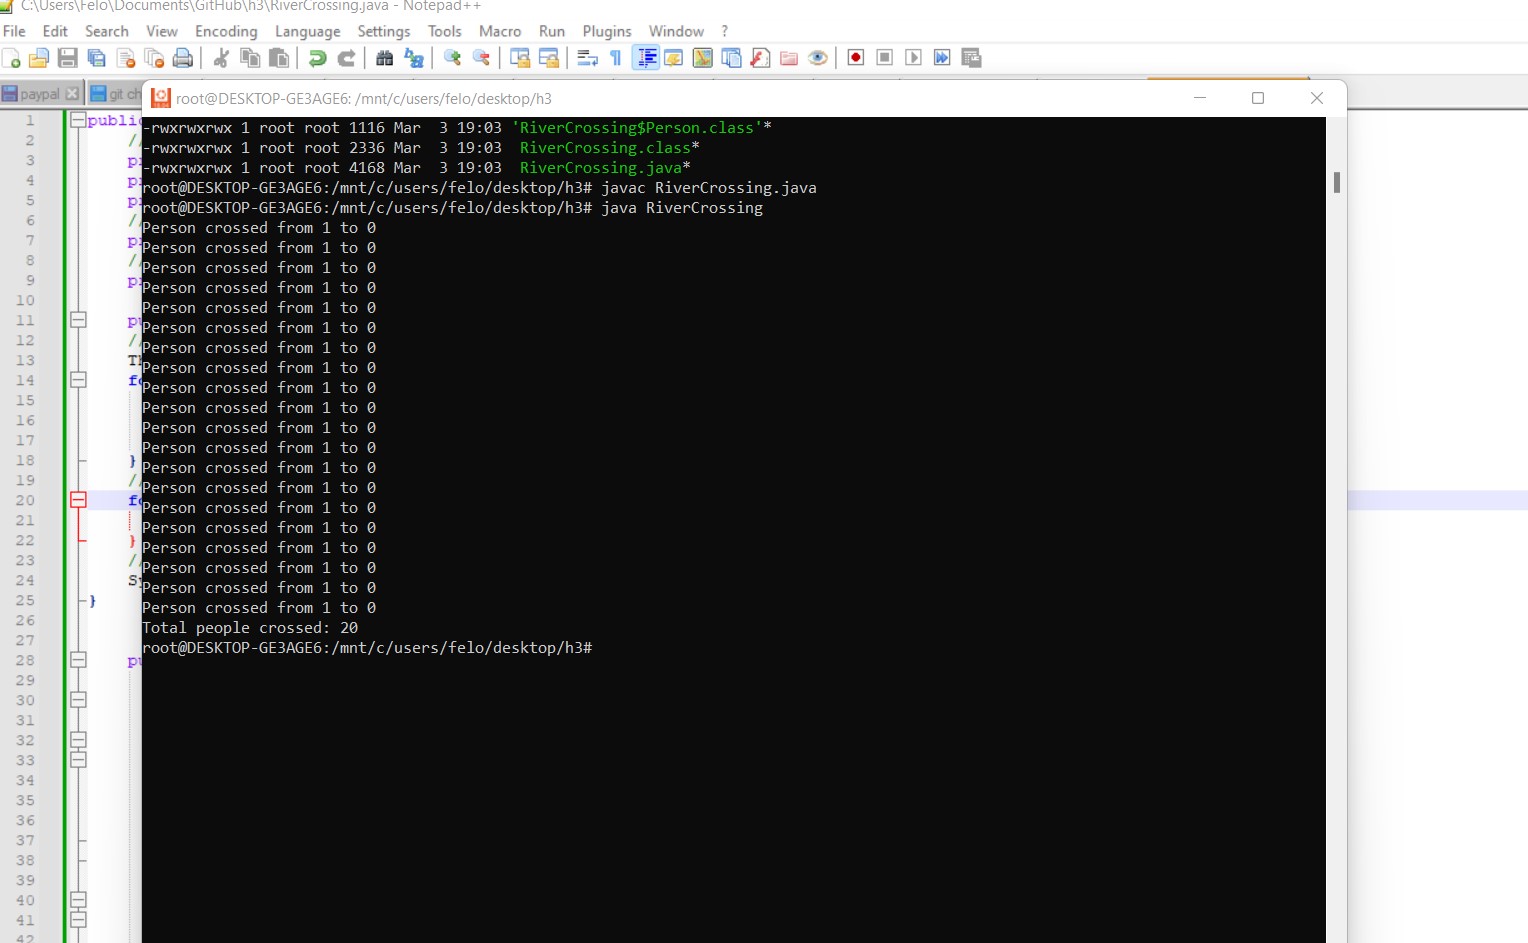The height and width of the screenshot is (943, 1528).
Task: Toggle word wrap in the toolbar
Action: (587, 58)
